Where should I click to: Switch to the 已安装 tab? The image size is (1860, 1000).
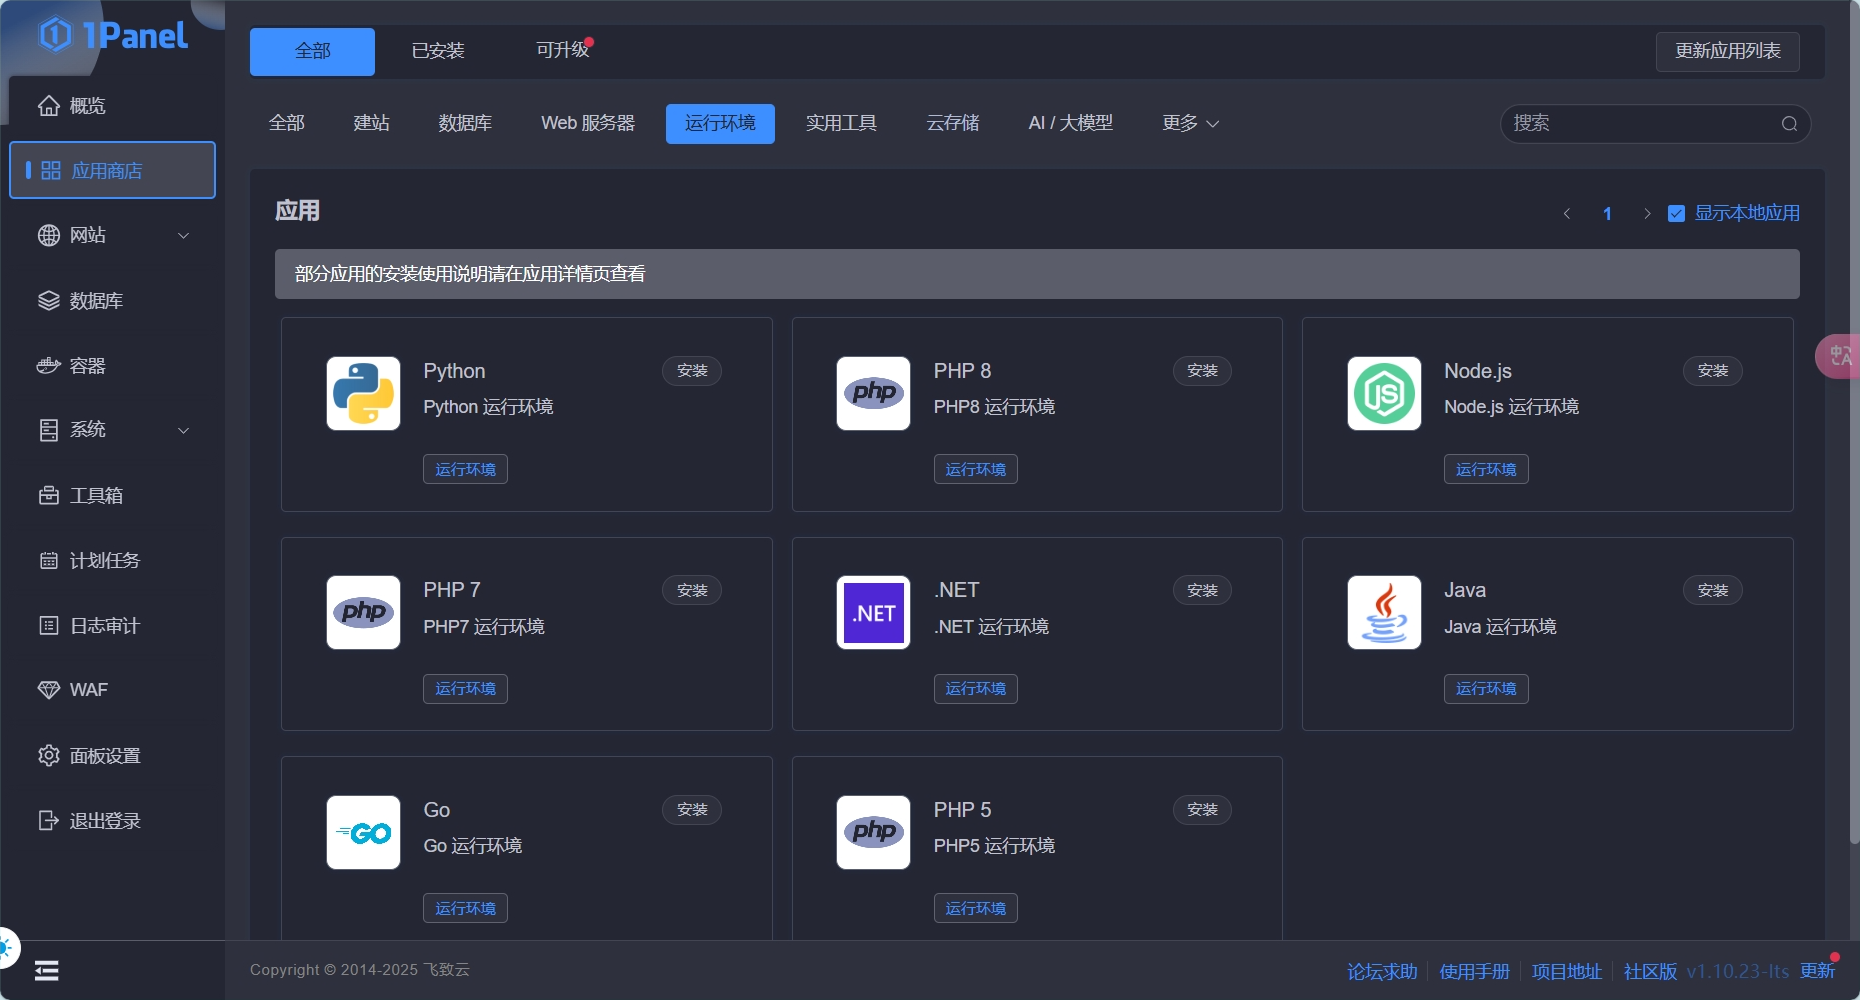point(438,51)
